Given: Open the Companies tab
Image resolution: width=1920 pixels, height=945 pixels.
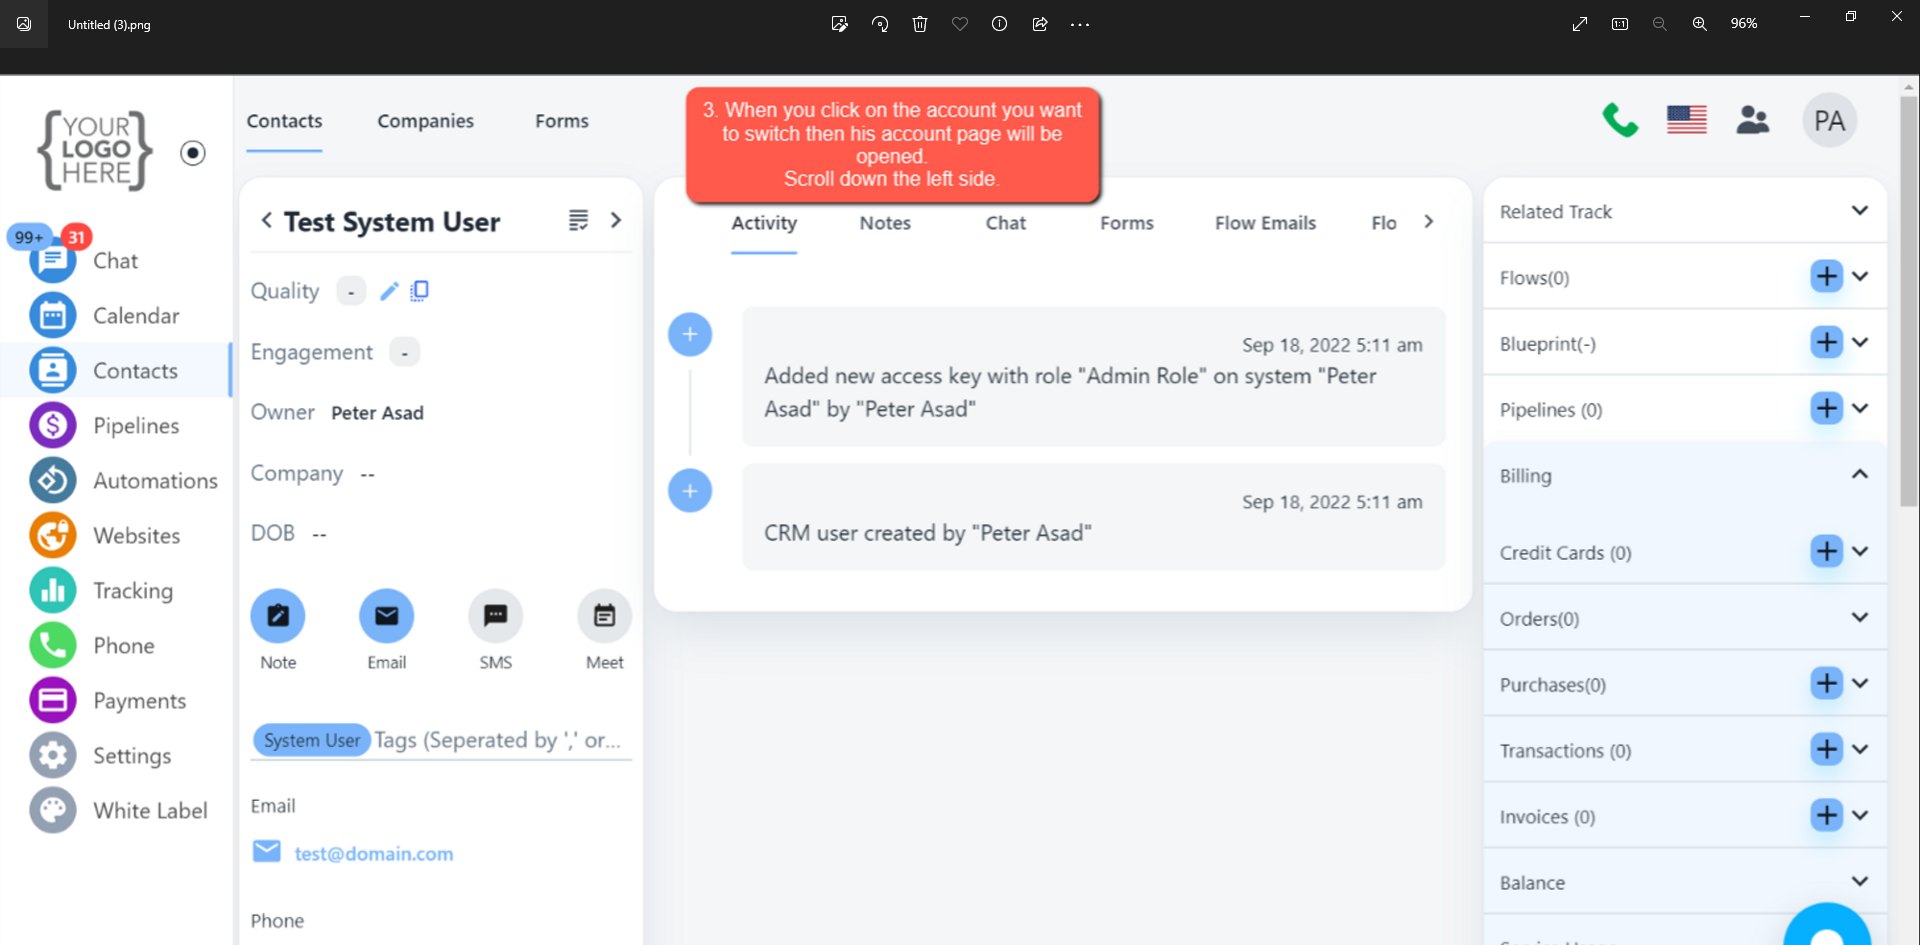Looking at the screenshot, I should (x=425, y=121).
